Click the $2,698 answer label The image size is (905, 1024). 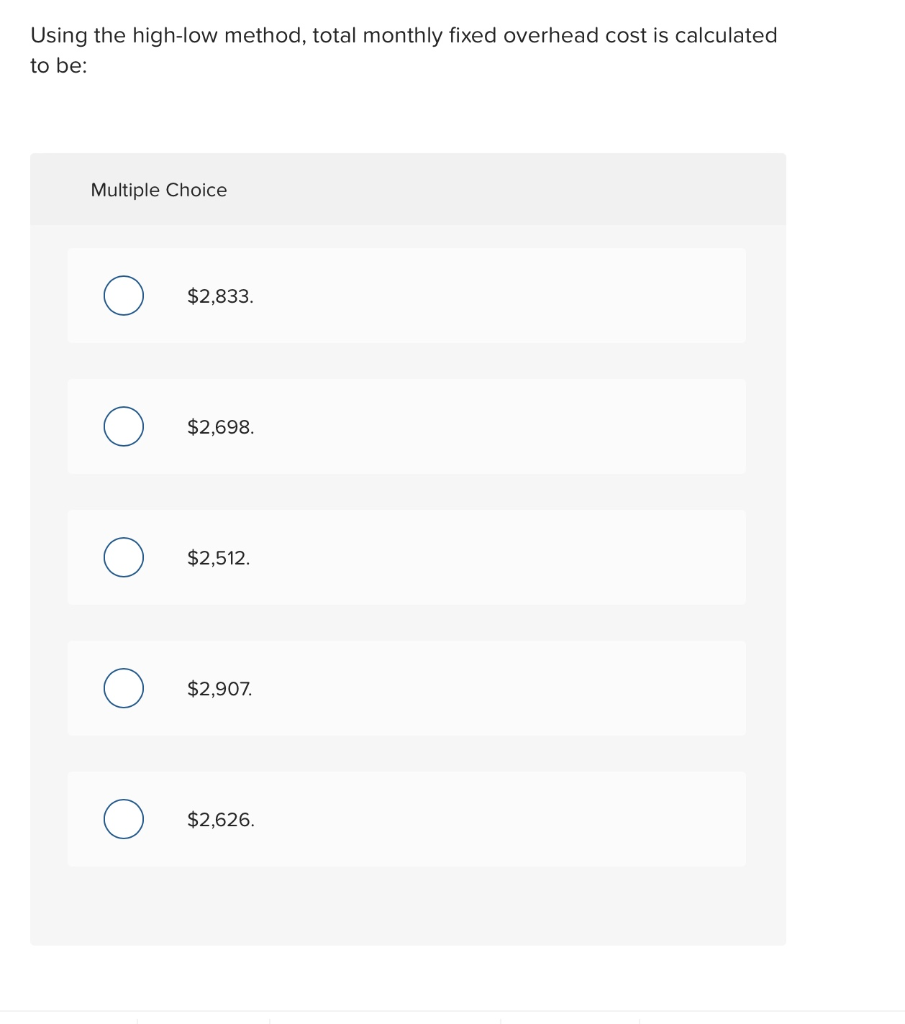pos(220,426)
